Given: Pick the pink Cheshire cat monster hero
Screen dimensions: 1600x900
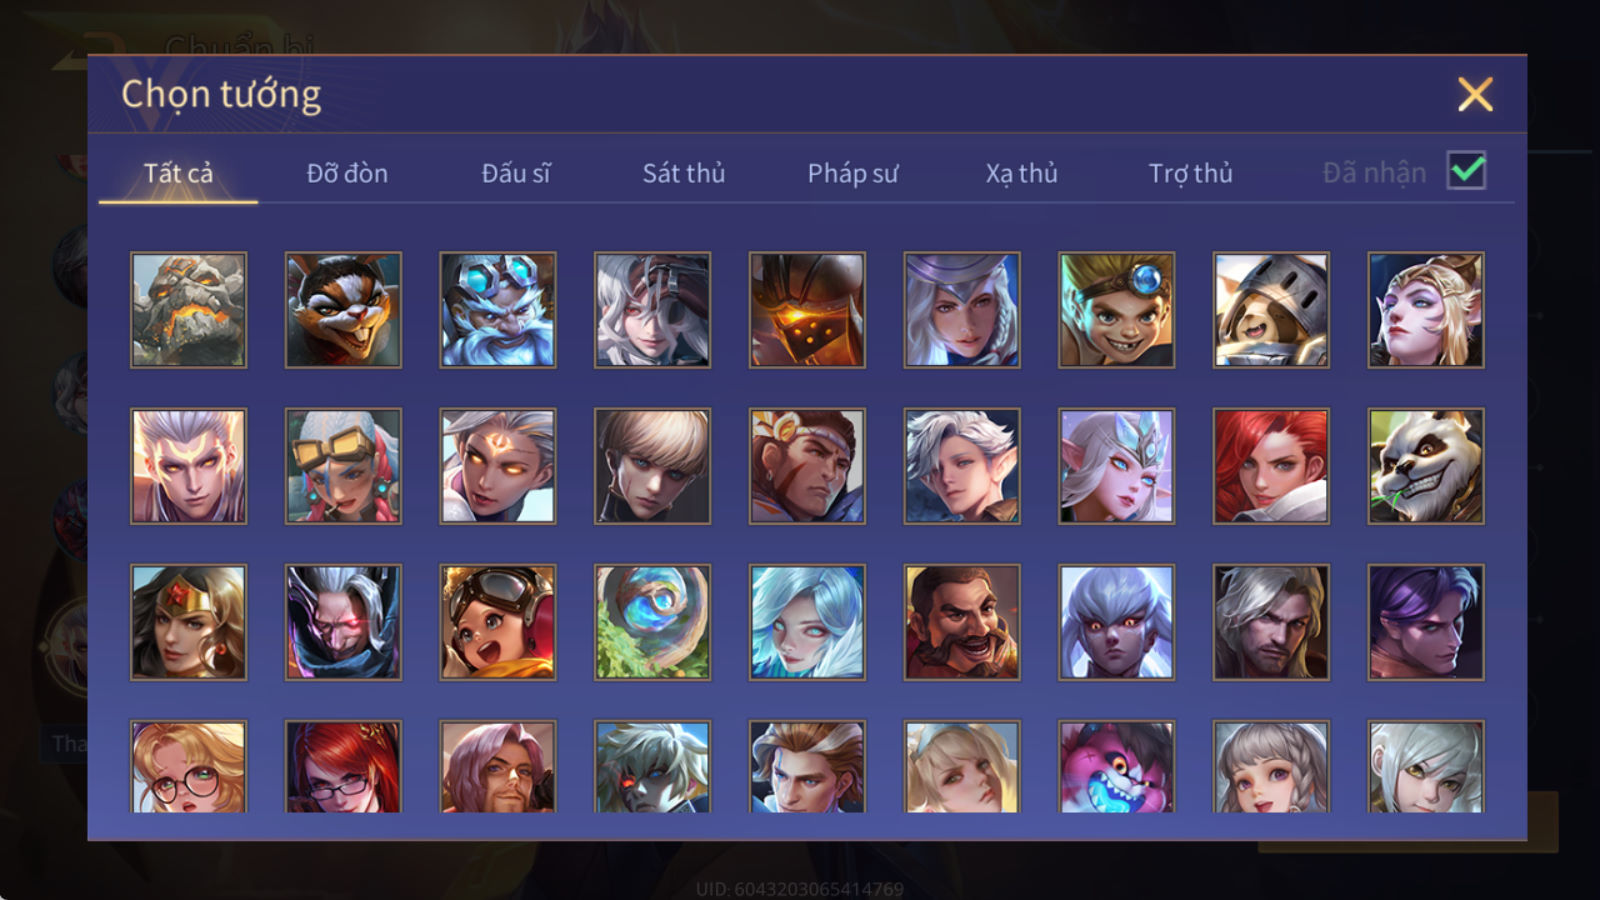Looking at the screenshot, I should [x=1116, y=766].
